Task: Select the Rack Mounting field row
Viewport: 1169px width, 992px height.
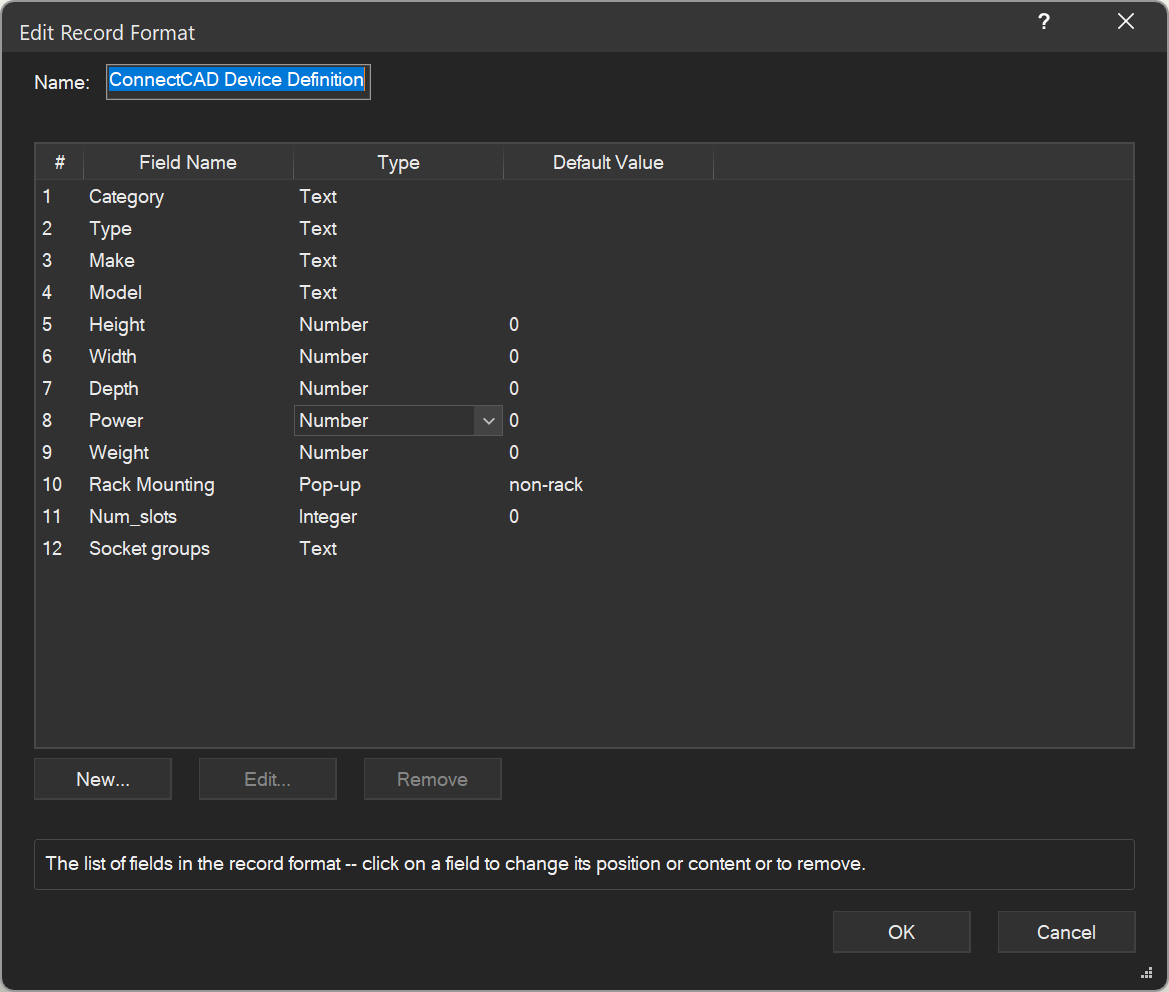Action: click(x=151, y=485)
